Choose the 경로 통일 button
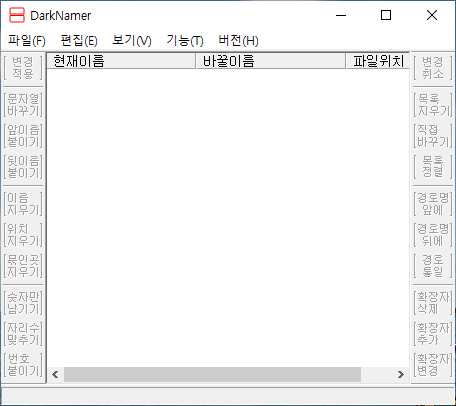 coord(433,266)
